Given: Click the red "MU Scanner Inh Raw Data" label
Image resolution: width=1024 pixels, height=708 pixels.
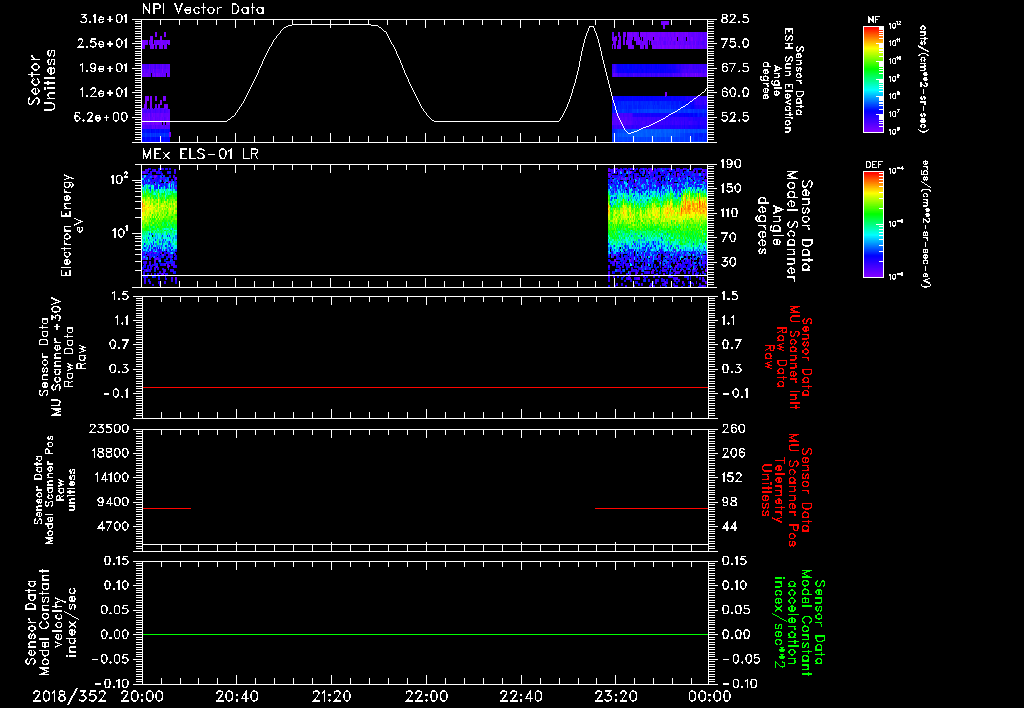Looking at the screenshot, I should [x=787, y=357].
